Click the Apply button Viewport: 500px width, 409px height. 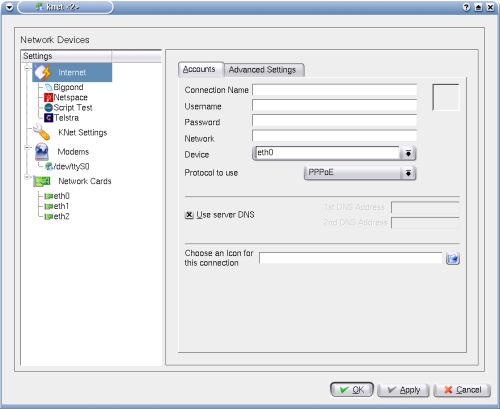click(x=403, y=390)
